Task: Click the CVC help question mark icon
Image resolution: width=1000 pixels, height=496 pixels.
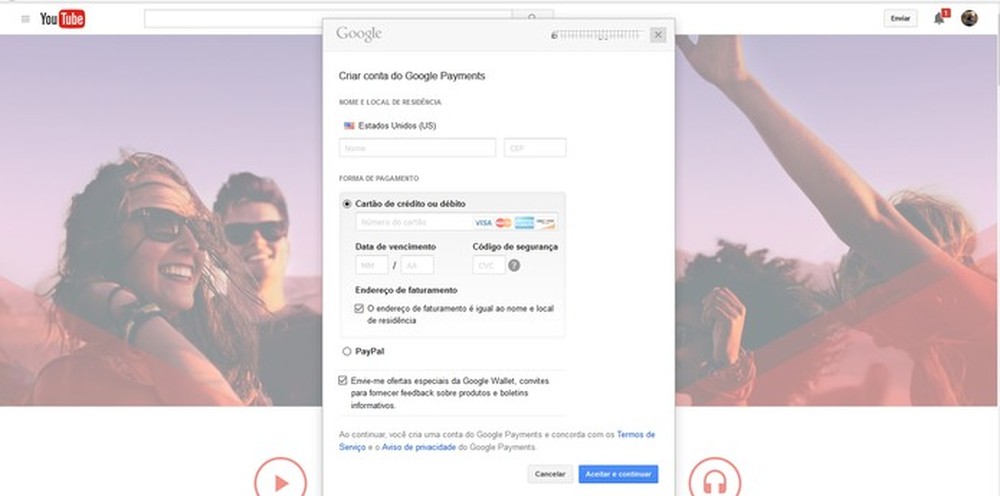Action: click(x=514, y=265)
